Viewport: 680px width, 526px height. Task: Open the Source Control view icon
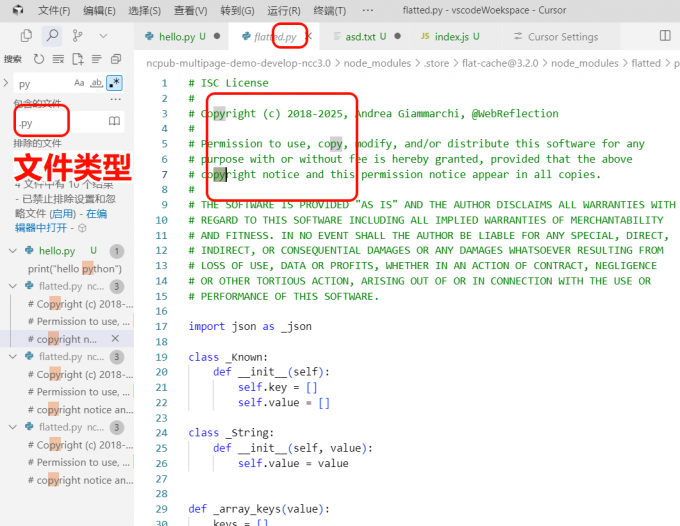tap(77, 36)
